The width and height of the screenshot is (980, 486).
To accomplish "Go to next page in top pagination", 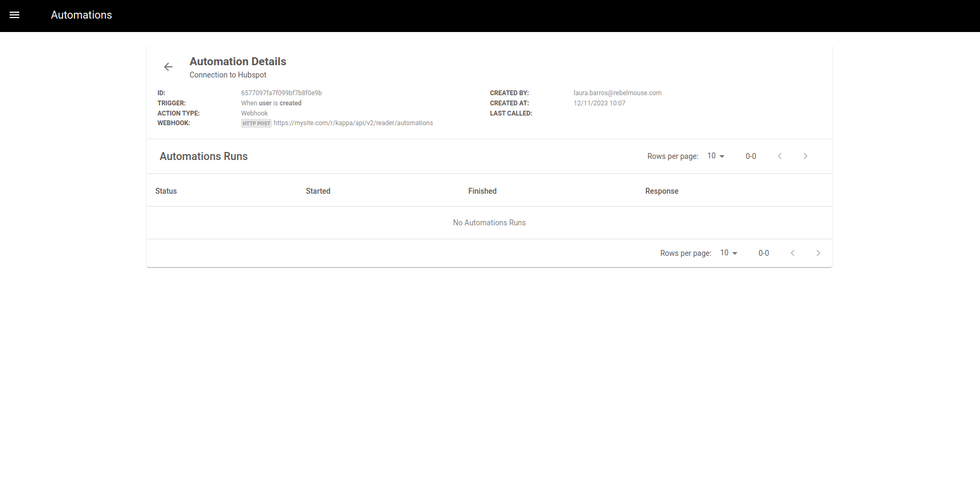I will tap(805, 156).
